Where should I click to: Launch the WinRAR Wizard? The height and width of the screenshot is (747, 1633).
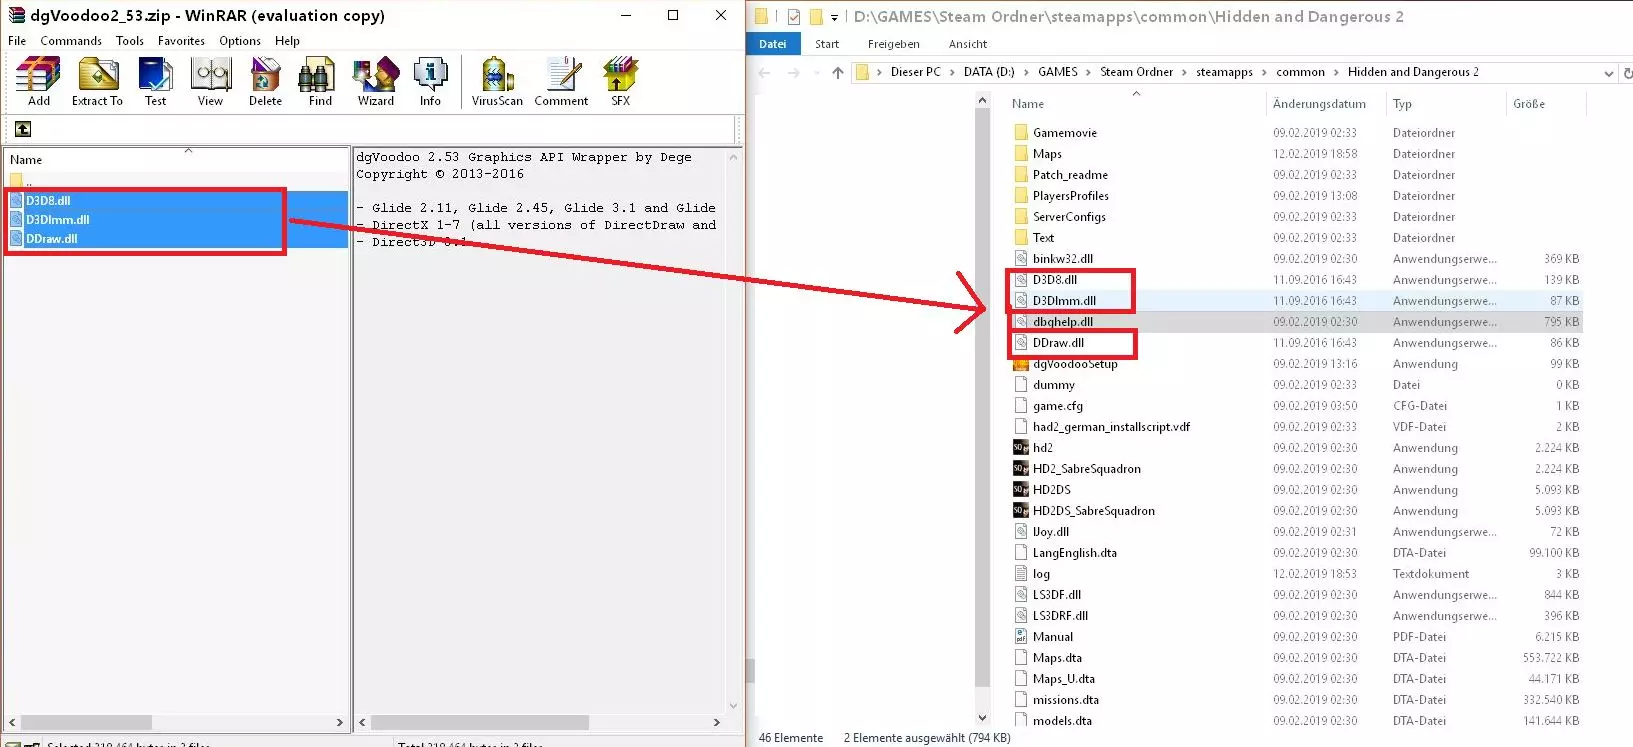pyautogui.click(x=376, y=81)
